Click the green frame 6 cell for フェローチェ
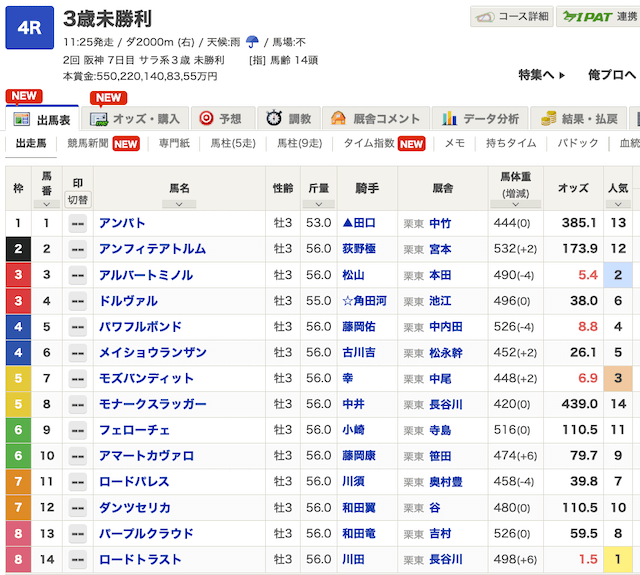 coord(18,430)
